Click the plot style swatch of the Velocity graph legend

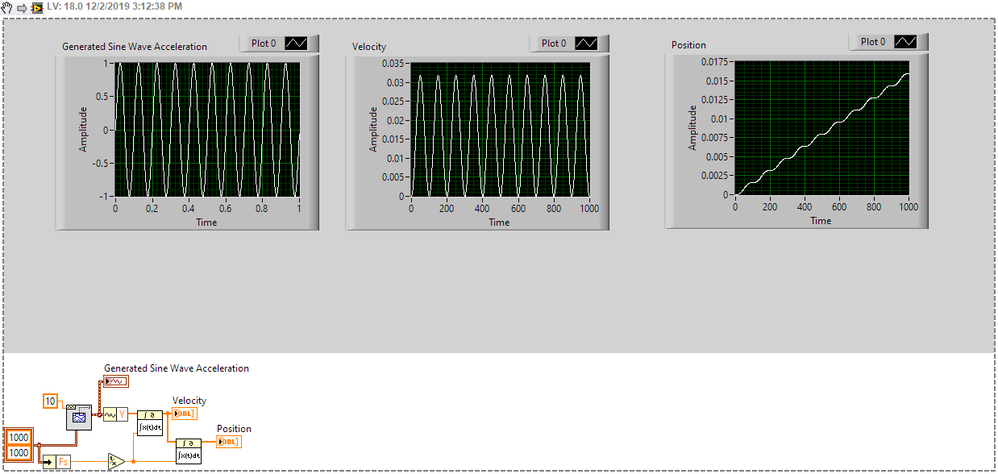[x=586, y=43]
